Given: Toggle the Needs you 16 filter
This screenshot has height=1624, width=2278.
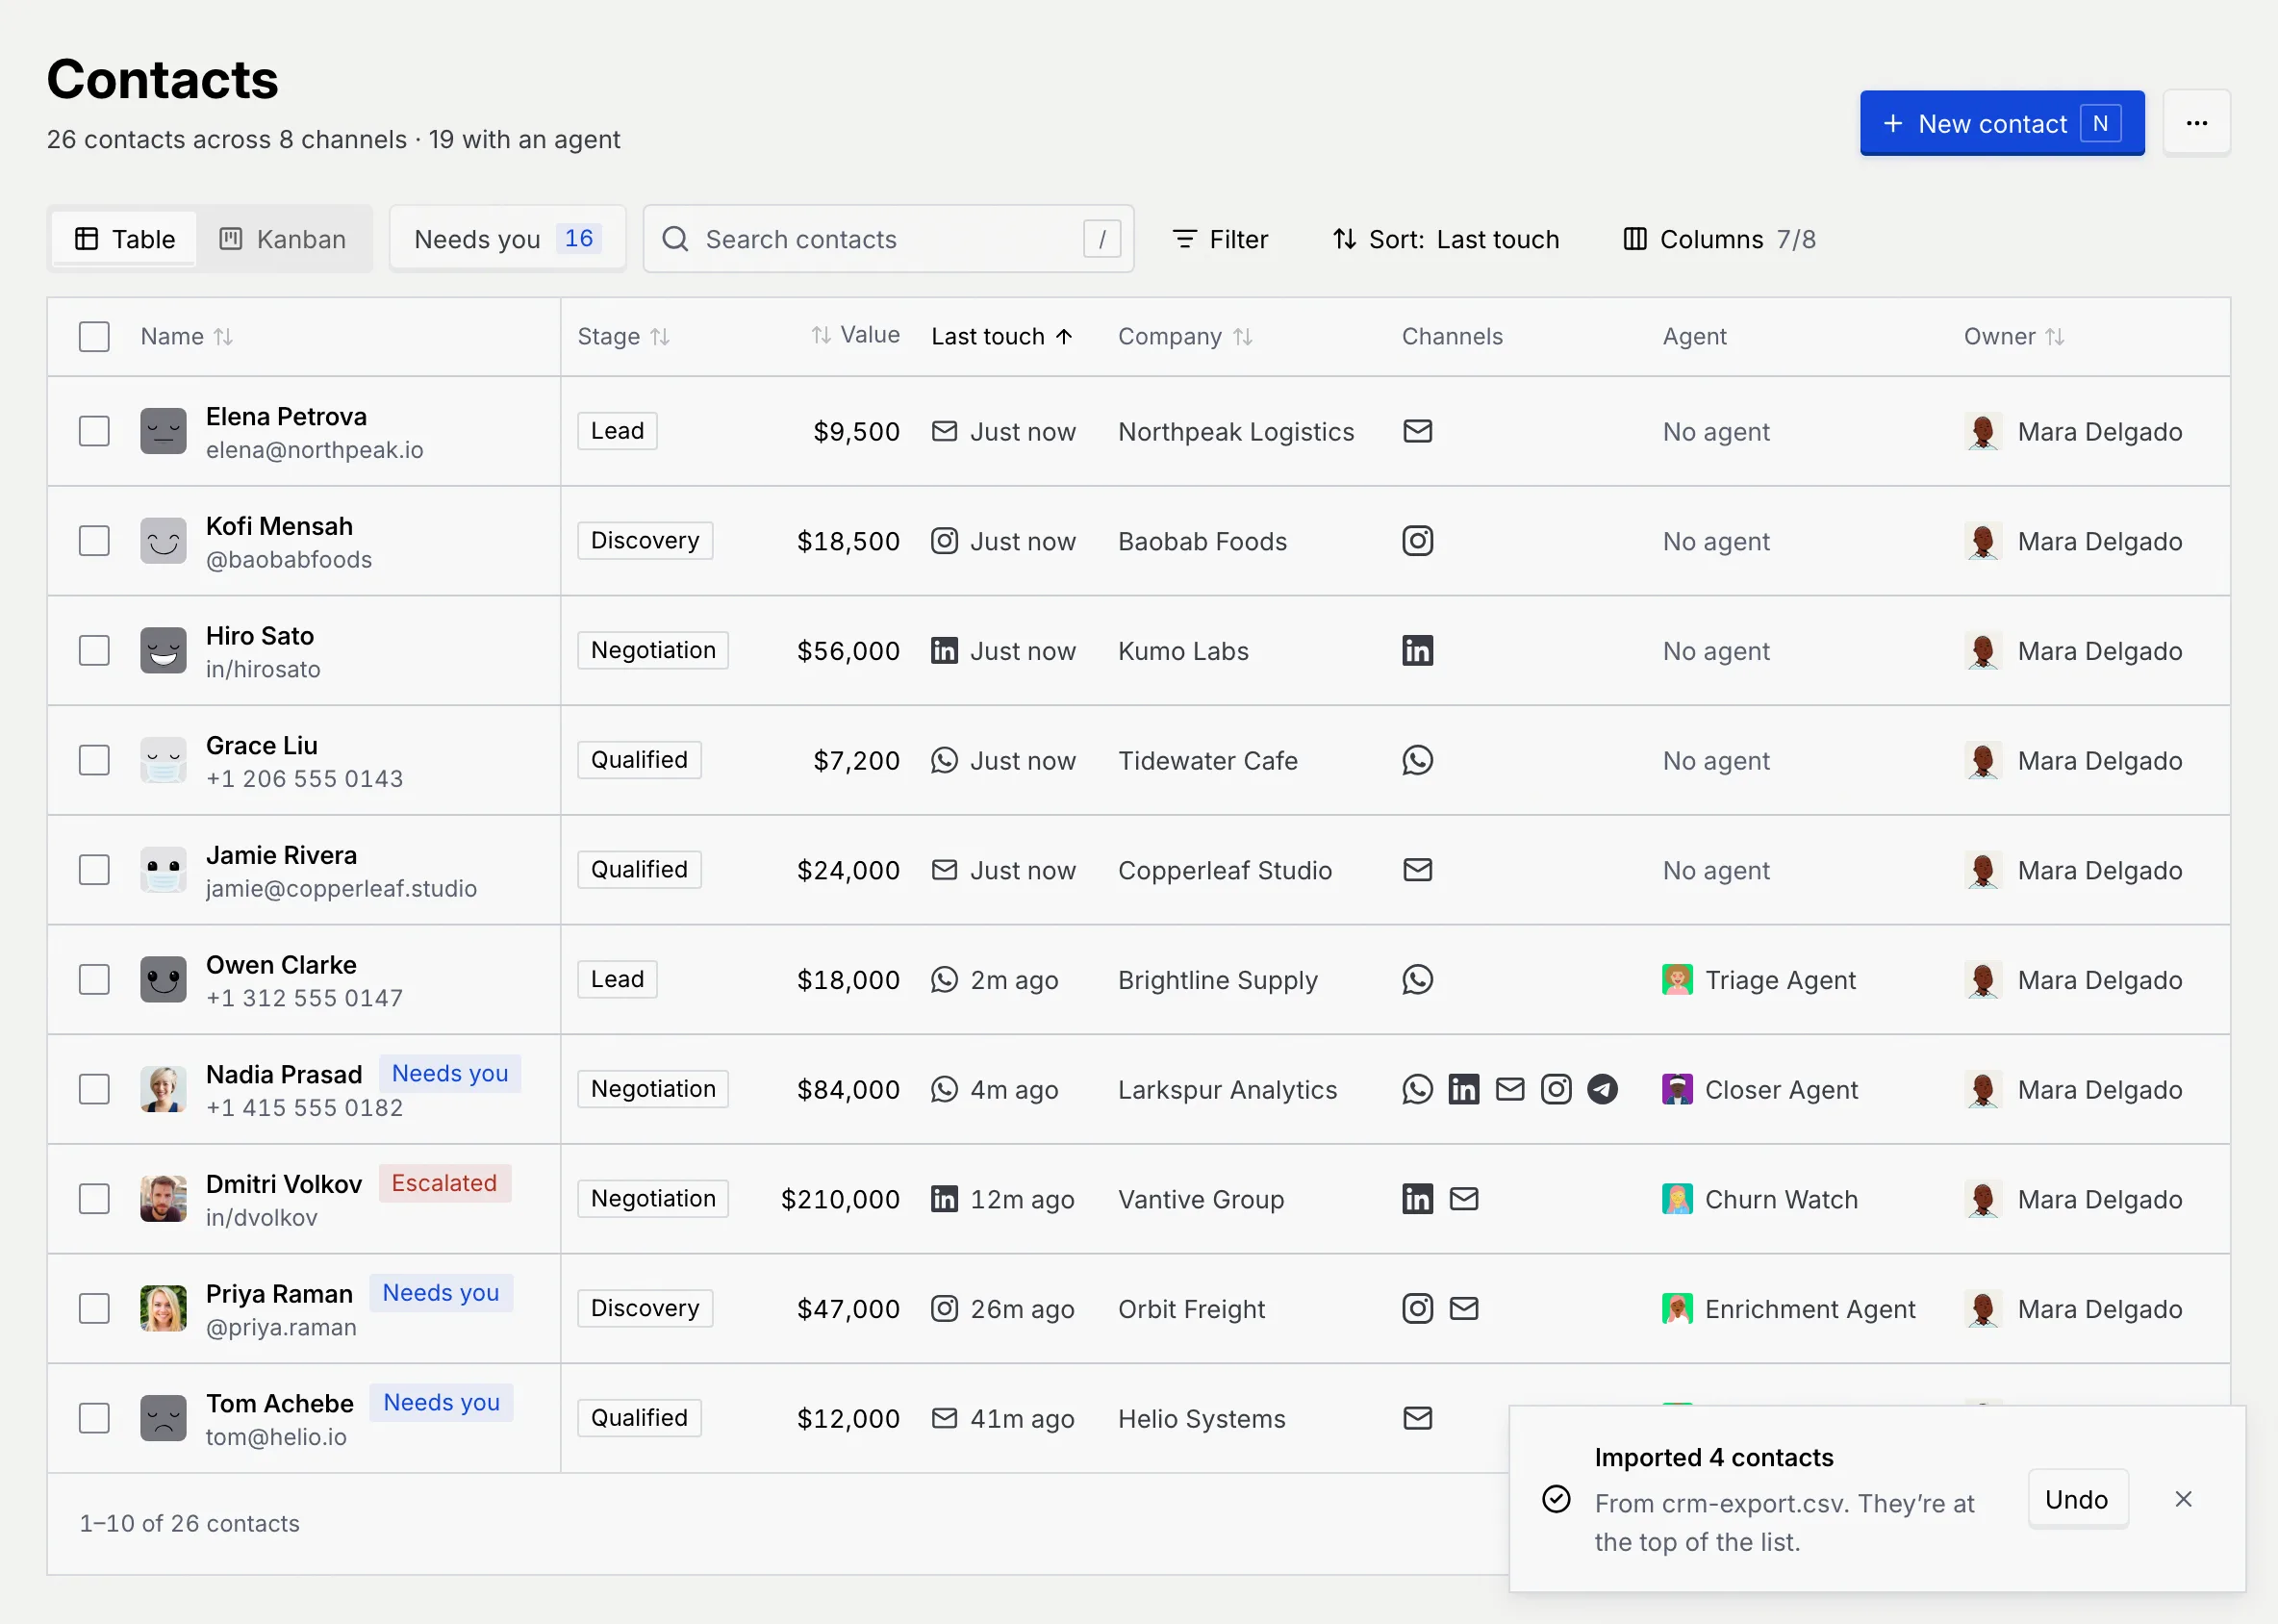Looking at the screenshot, I should point(507,239).
